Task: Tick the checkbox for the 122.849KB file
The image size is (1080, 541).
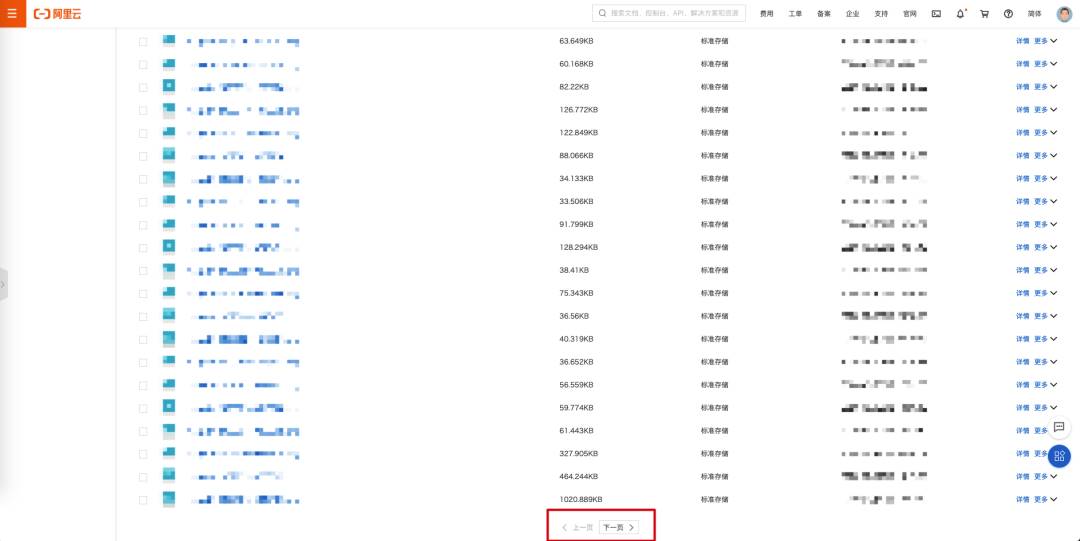Action: point(143,134)
